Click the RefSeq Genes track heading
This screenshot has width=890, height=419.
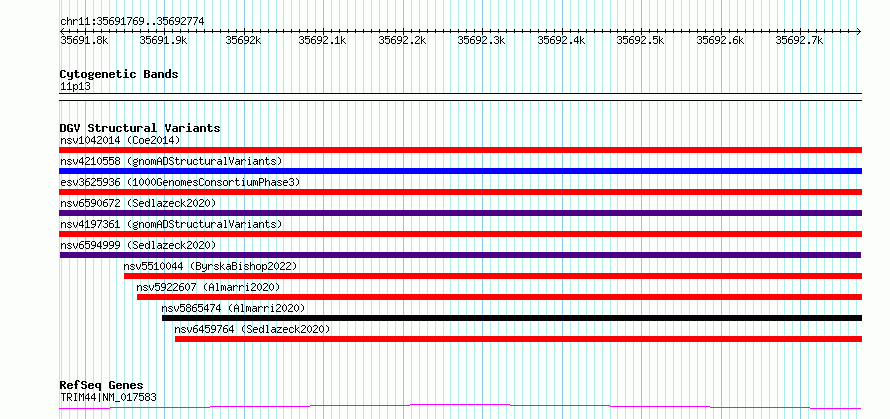tap(101, 386)
